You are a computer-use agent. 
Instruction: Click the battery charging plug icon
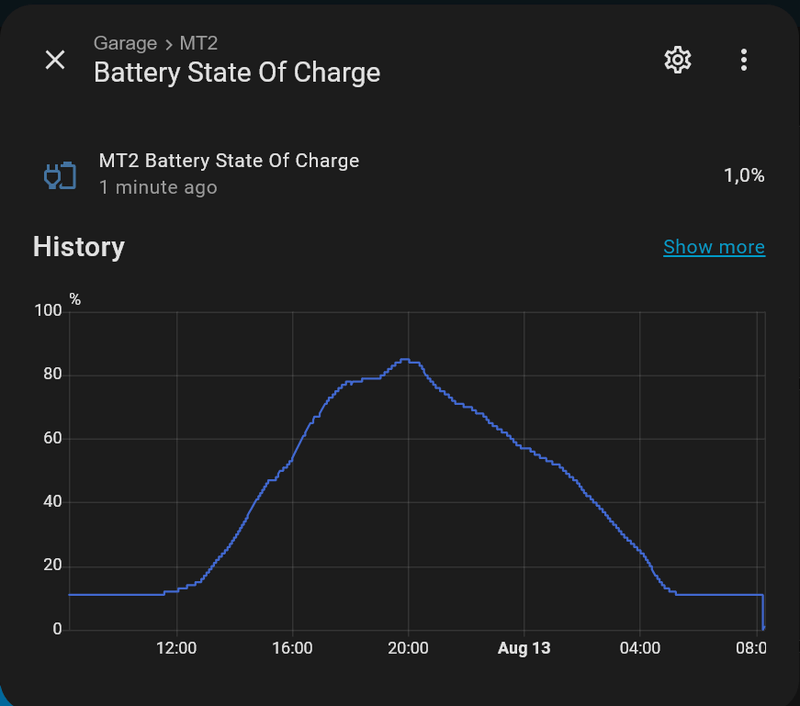pos(59,175)
